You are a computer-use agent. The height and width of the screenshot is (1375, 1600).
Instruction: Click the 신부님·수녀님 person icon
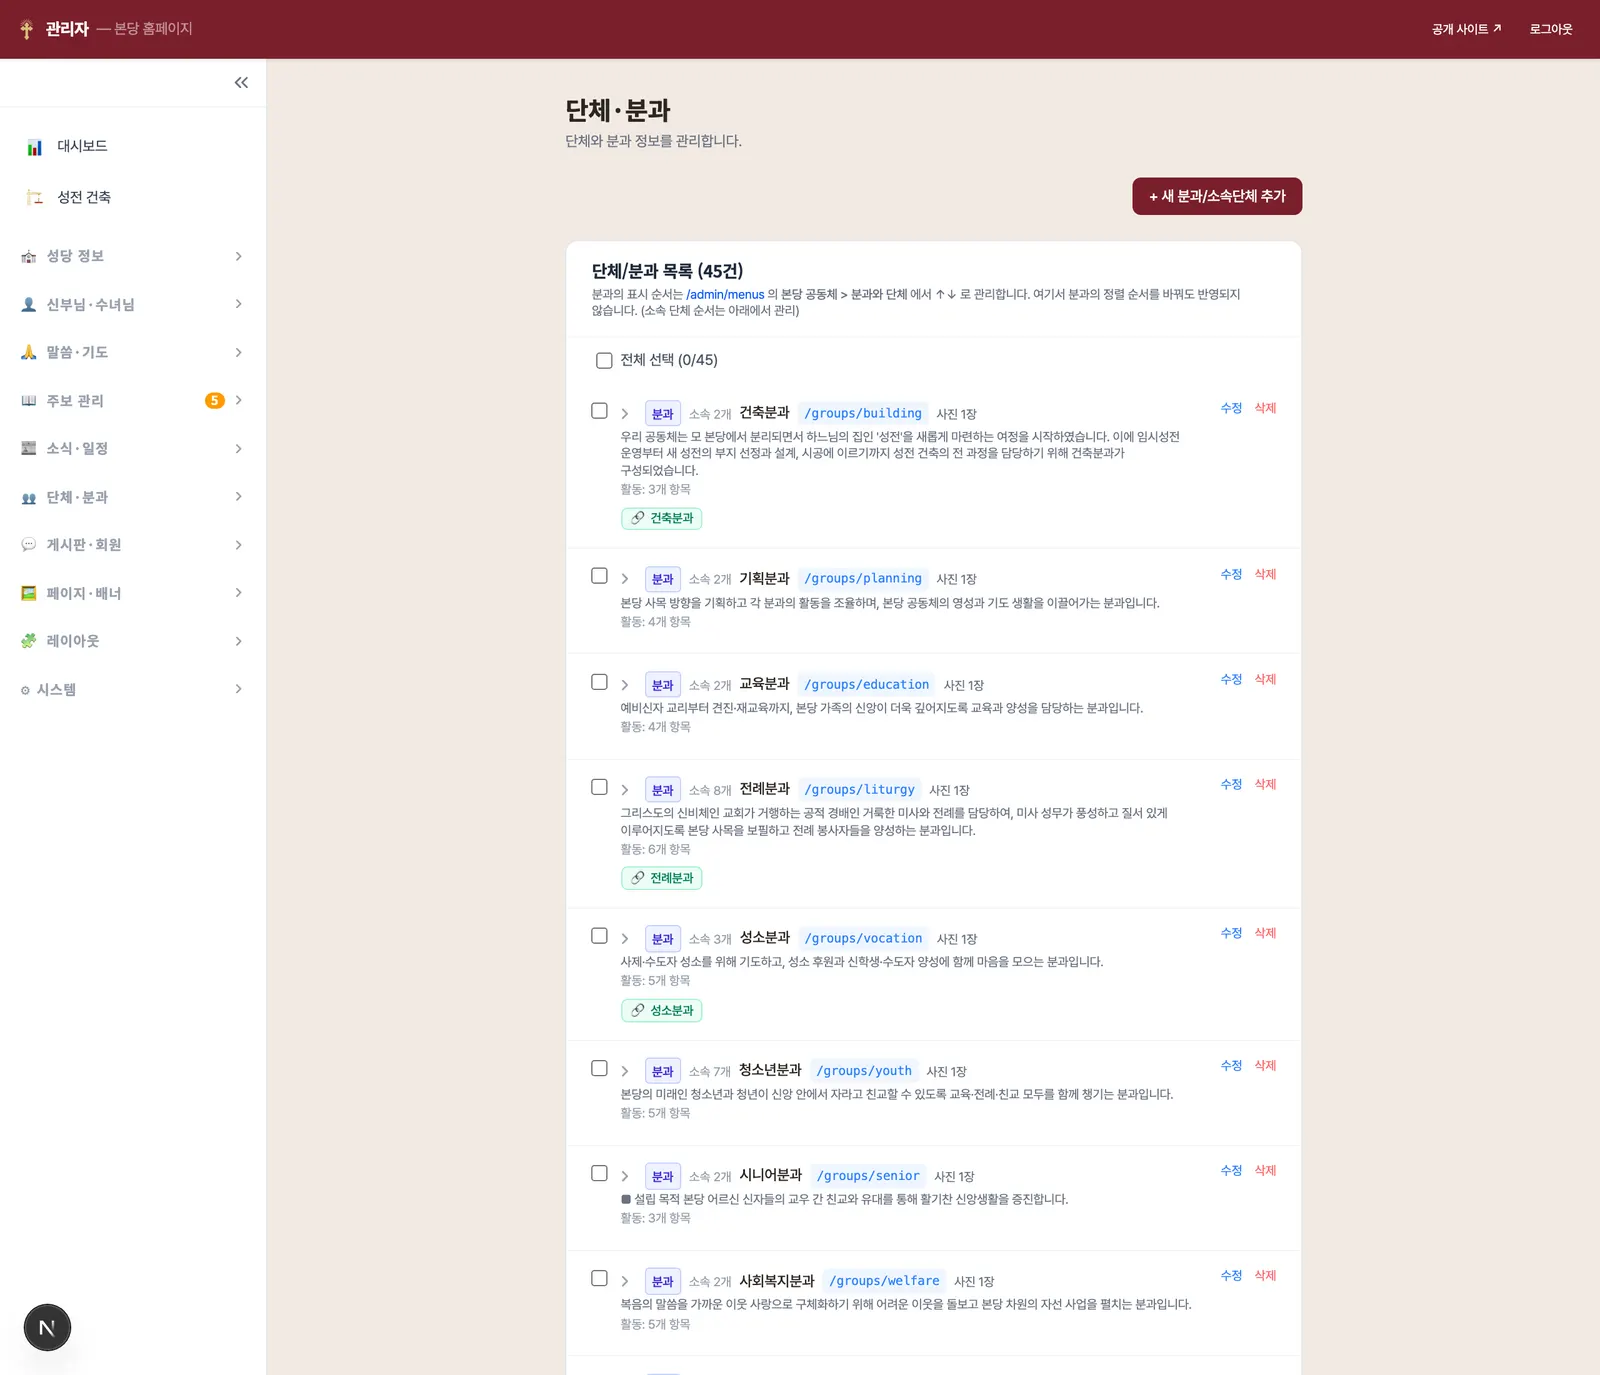(x=29, y=305)
